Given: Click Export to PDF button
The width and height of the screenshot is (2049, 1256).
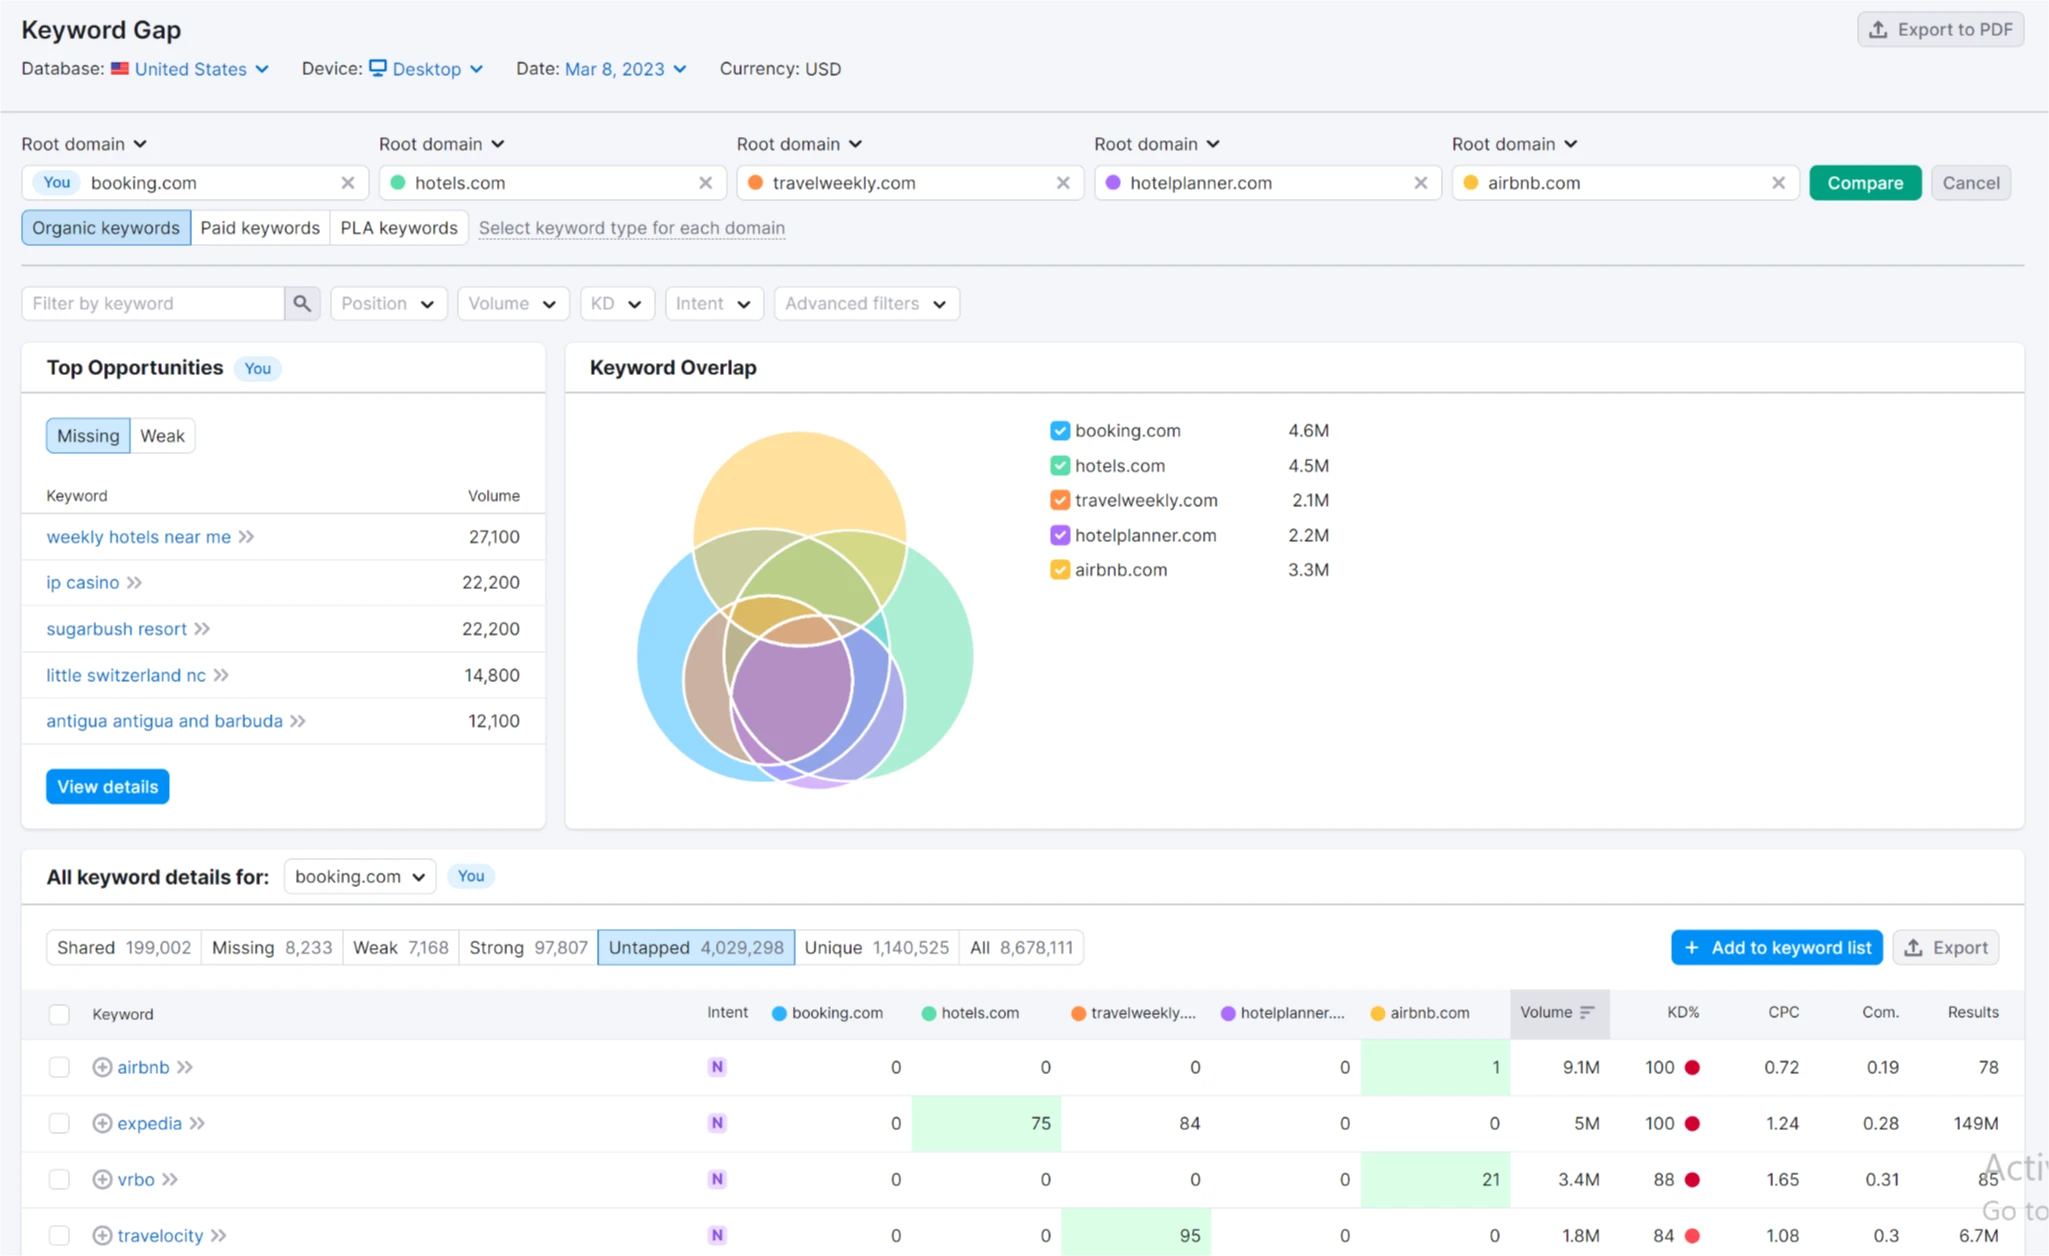Looking at the screenshot, I should pos(1941,29).
